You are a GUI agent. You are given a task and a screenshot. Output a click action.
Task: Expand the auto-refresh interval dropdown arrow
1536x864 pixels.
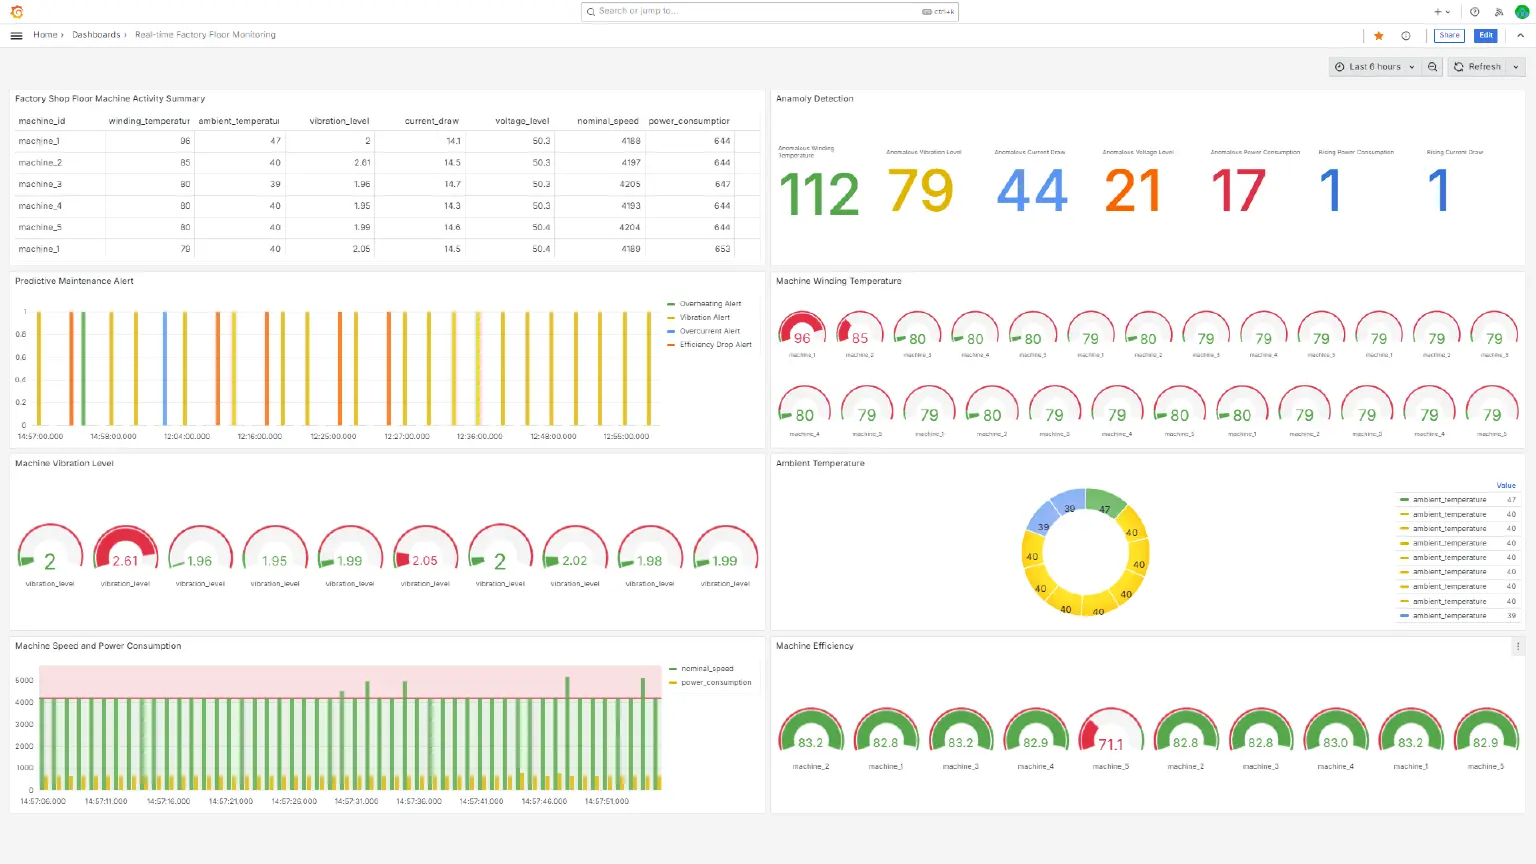coord(1516,67)
